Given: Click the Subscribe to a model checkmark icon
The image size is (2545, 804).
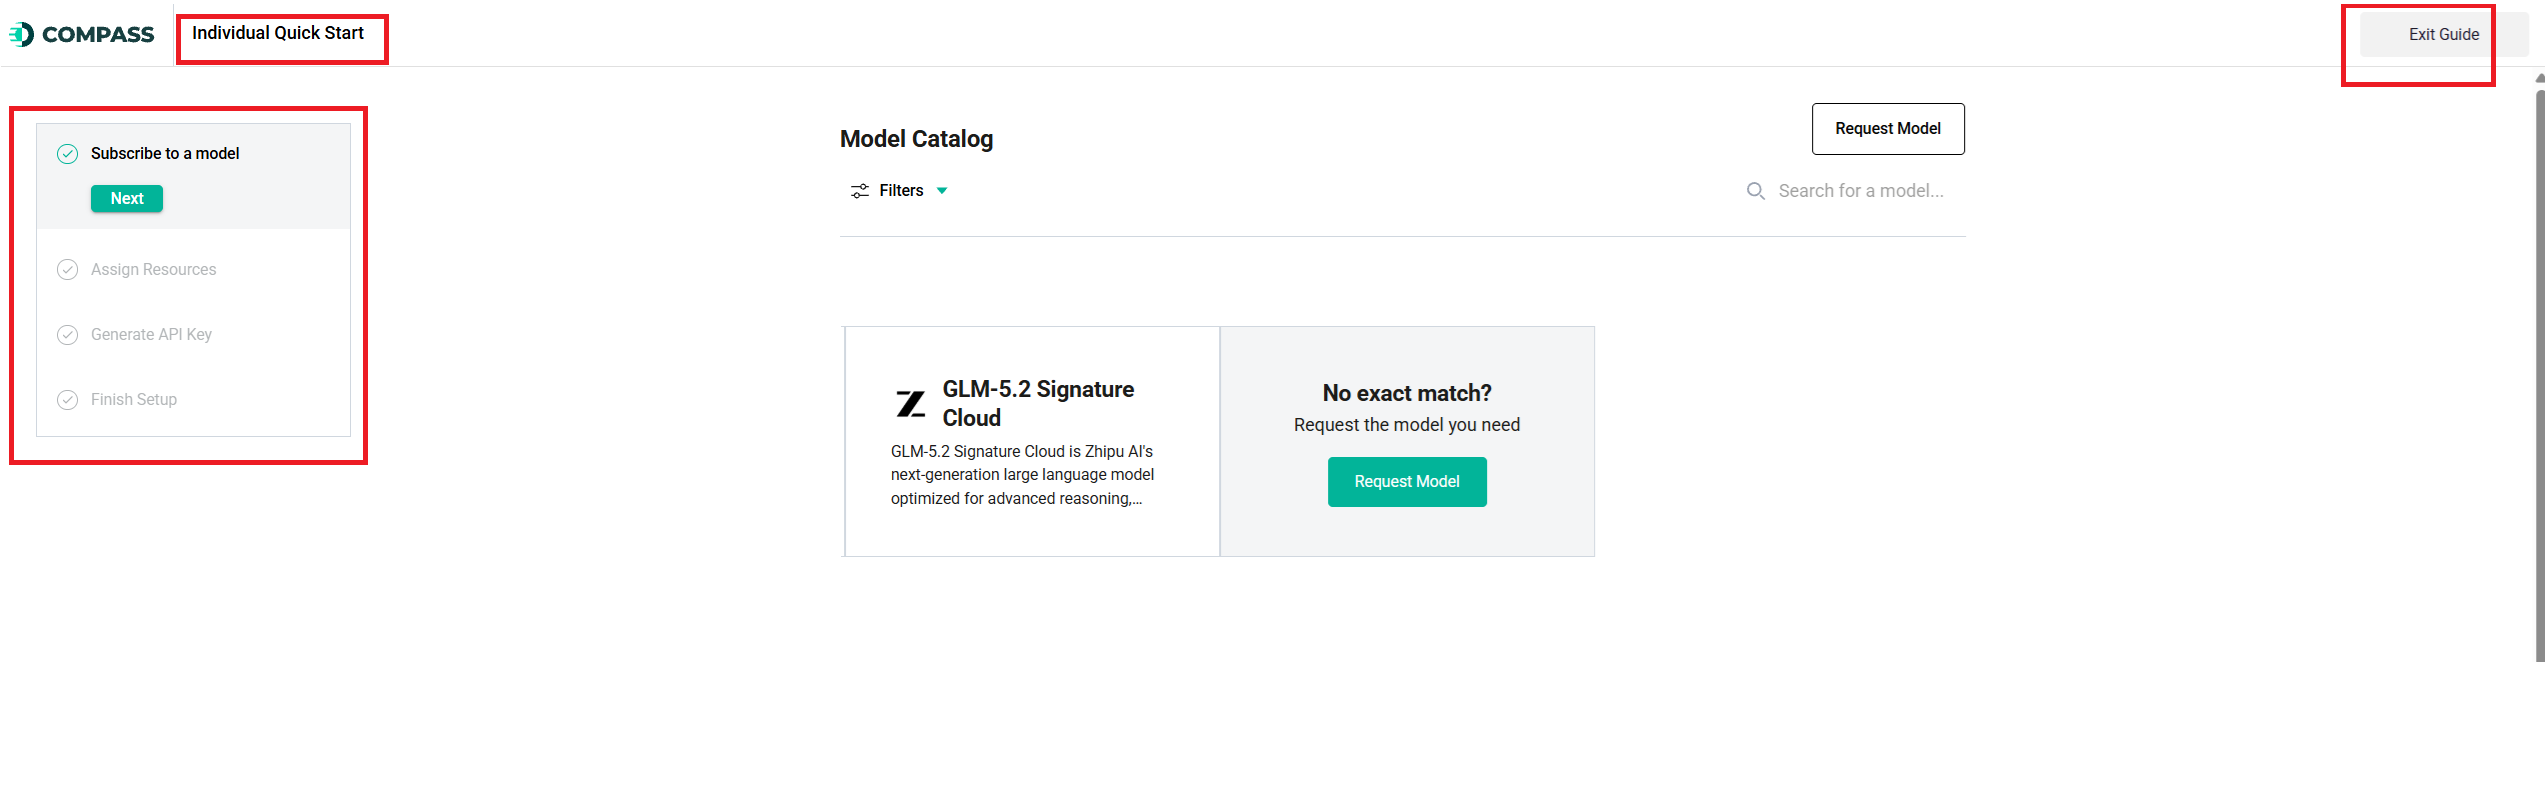Looking at the screenshot, I should [x=67, y=154].
